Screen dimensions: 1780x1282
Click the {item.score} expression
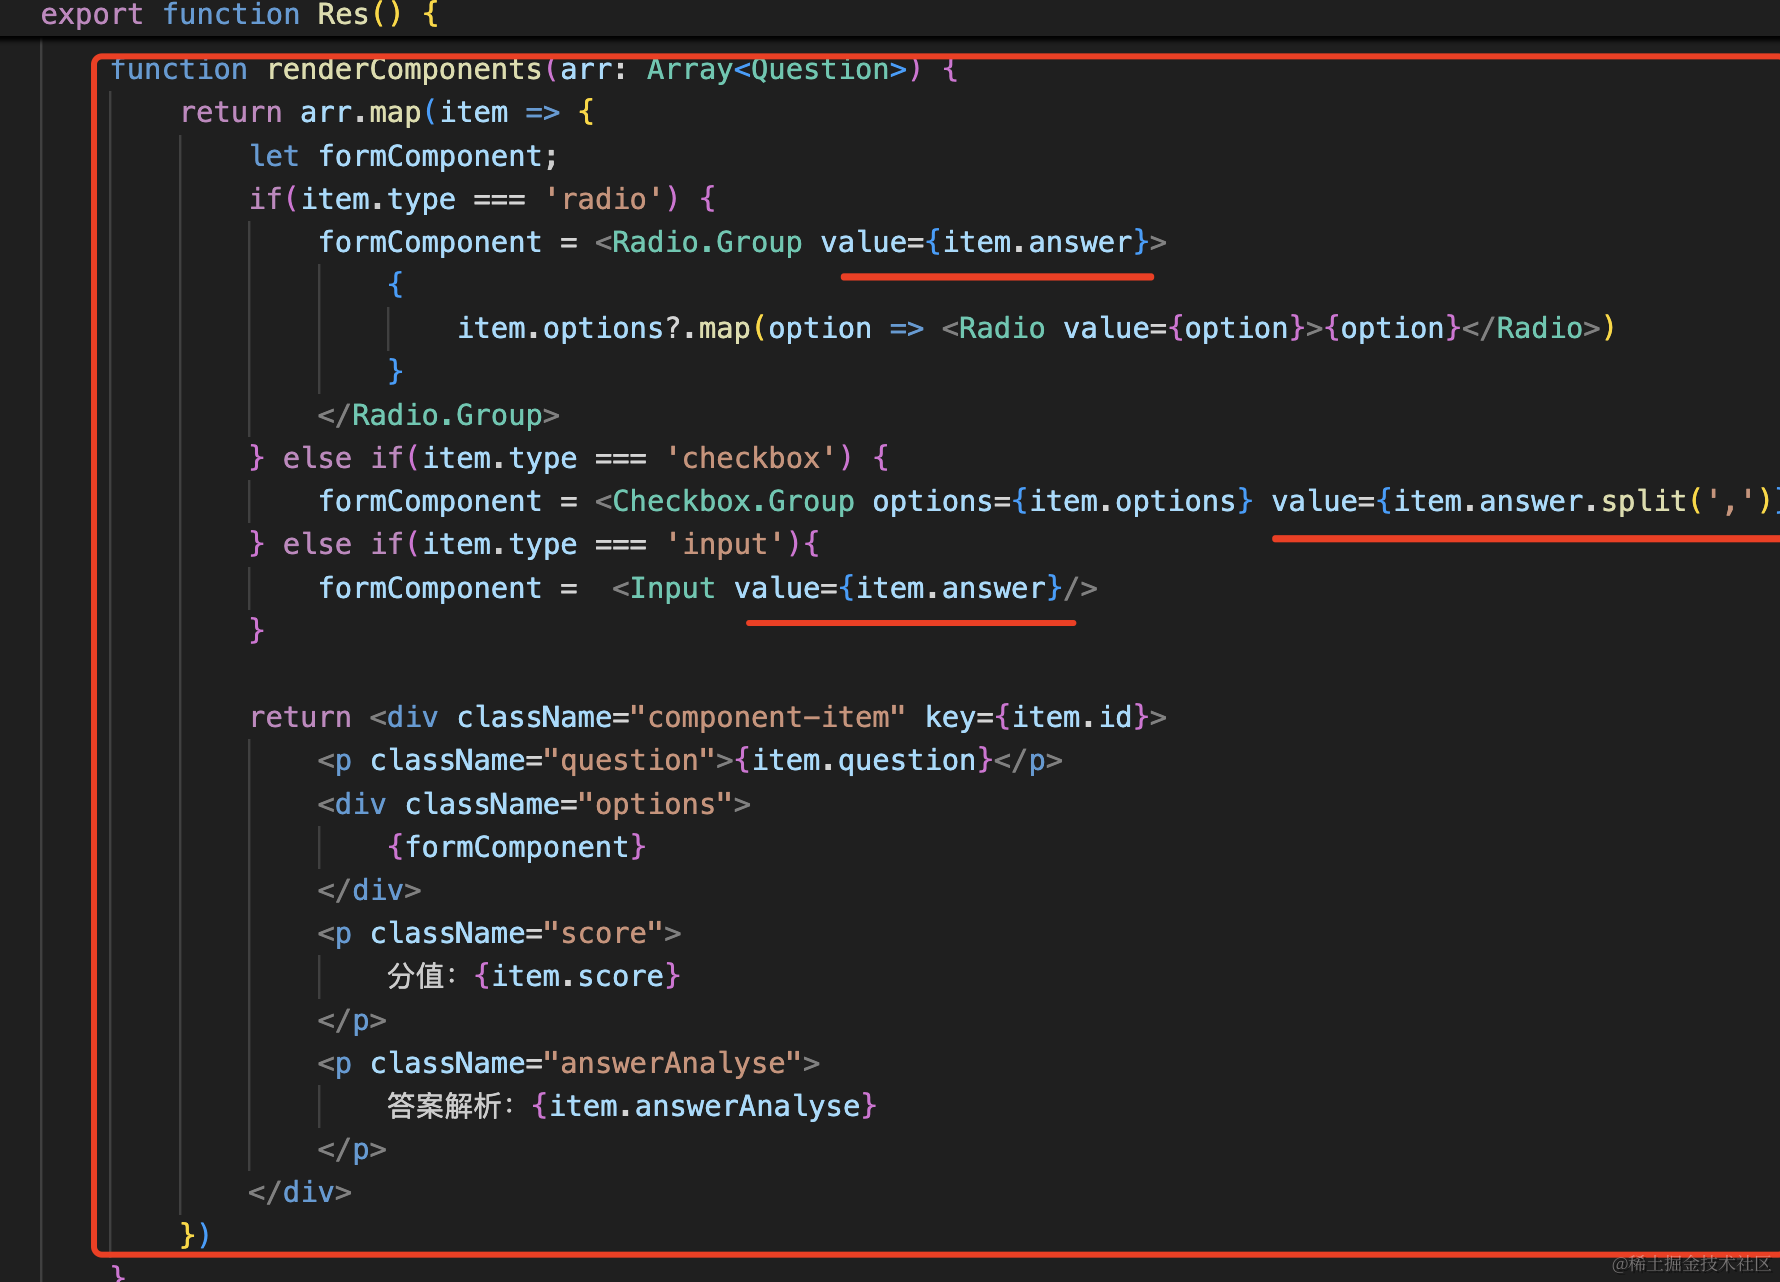pos(577,976)
